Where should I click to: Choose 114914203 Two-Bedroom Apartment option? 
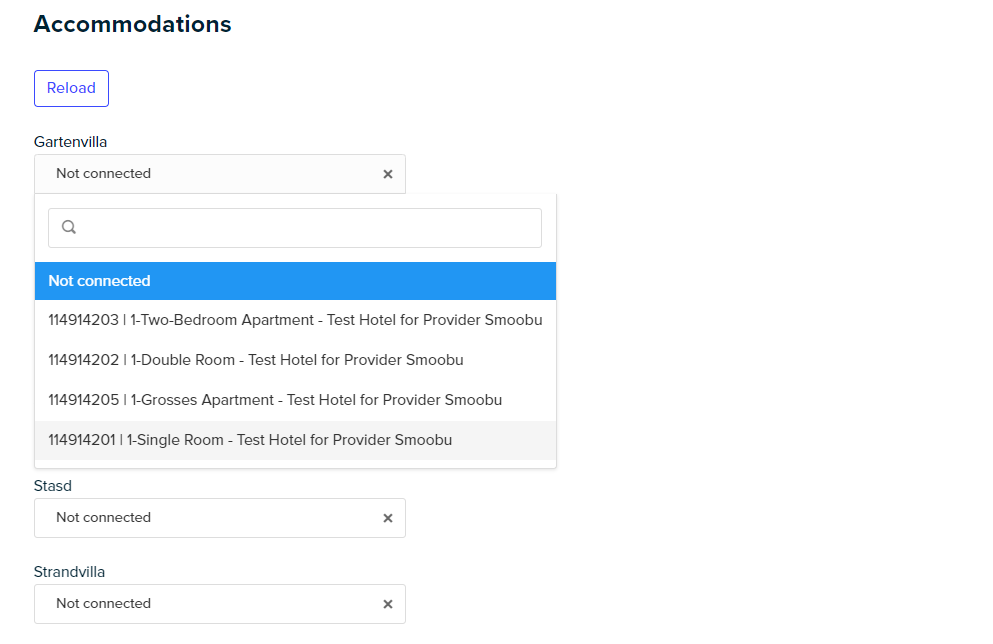click(x=295, y=320)
